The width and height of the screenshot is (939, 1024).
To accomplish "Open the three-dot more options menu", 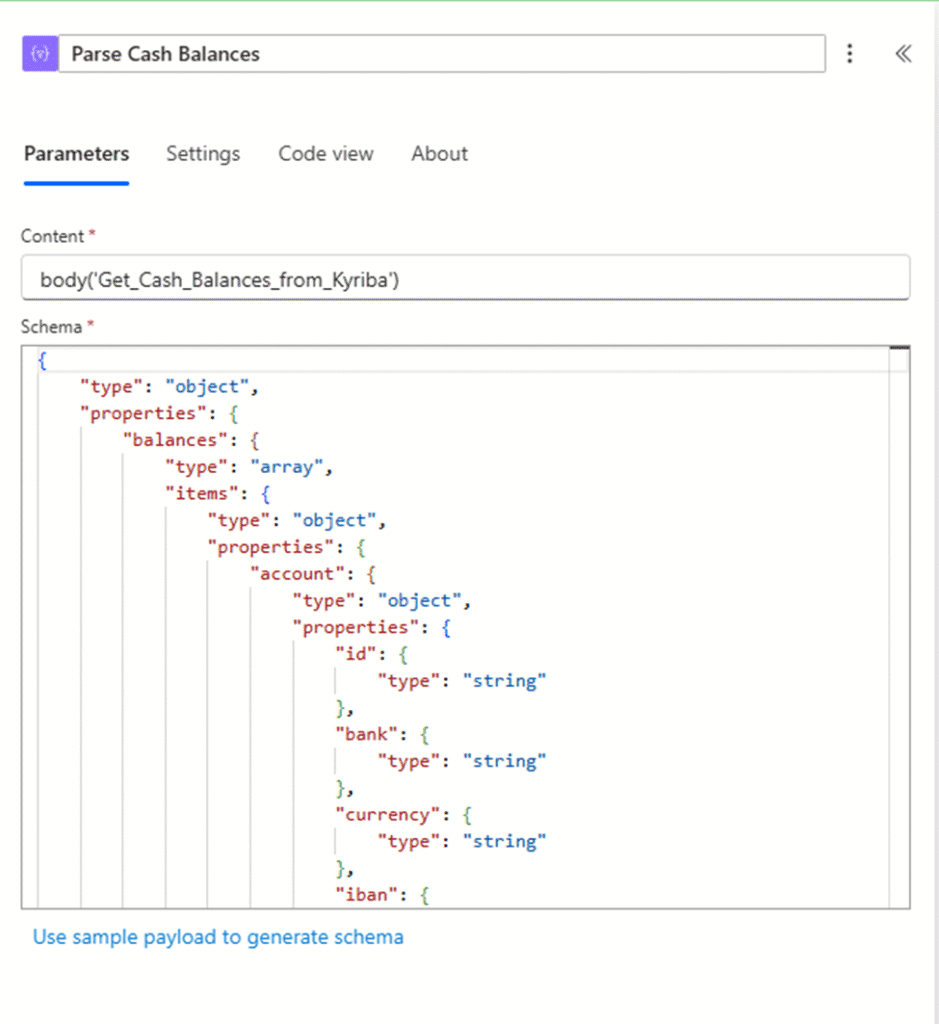I will click(x=850, y=54).
